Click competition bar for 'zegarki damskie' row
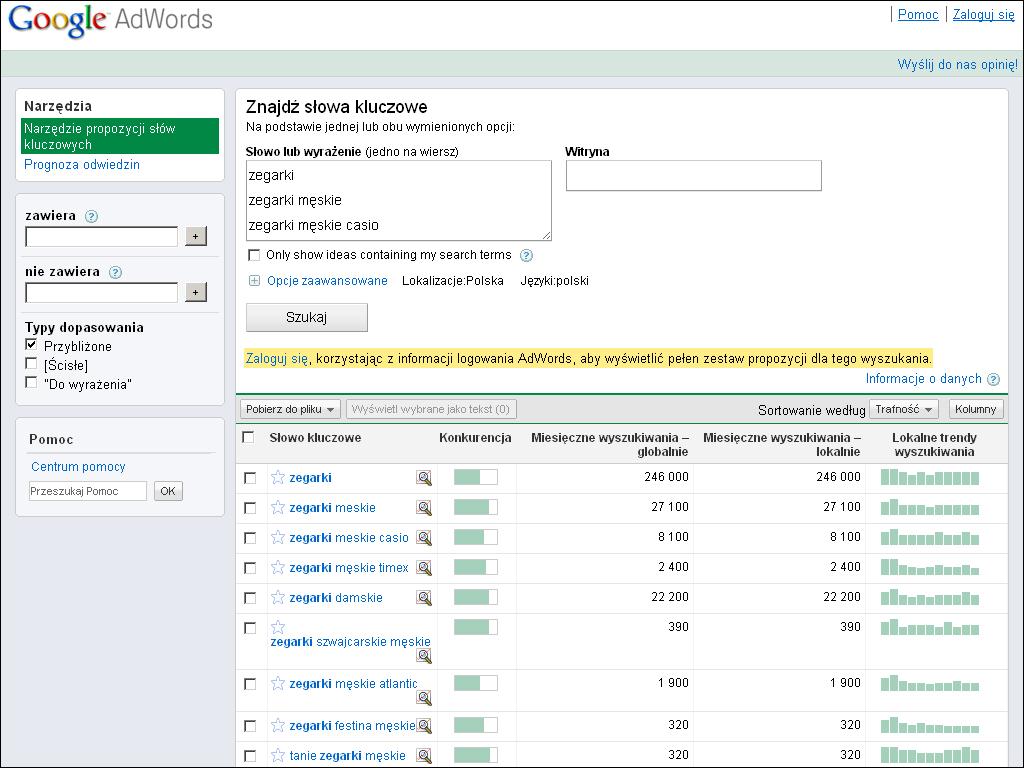This screenshot has width=1024, height=768. tap(475, 598)
